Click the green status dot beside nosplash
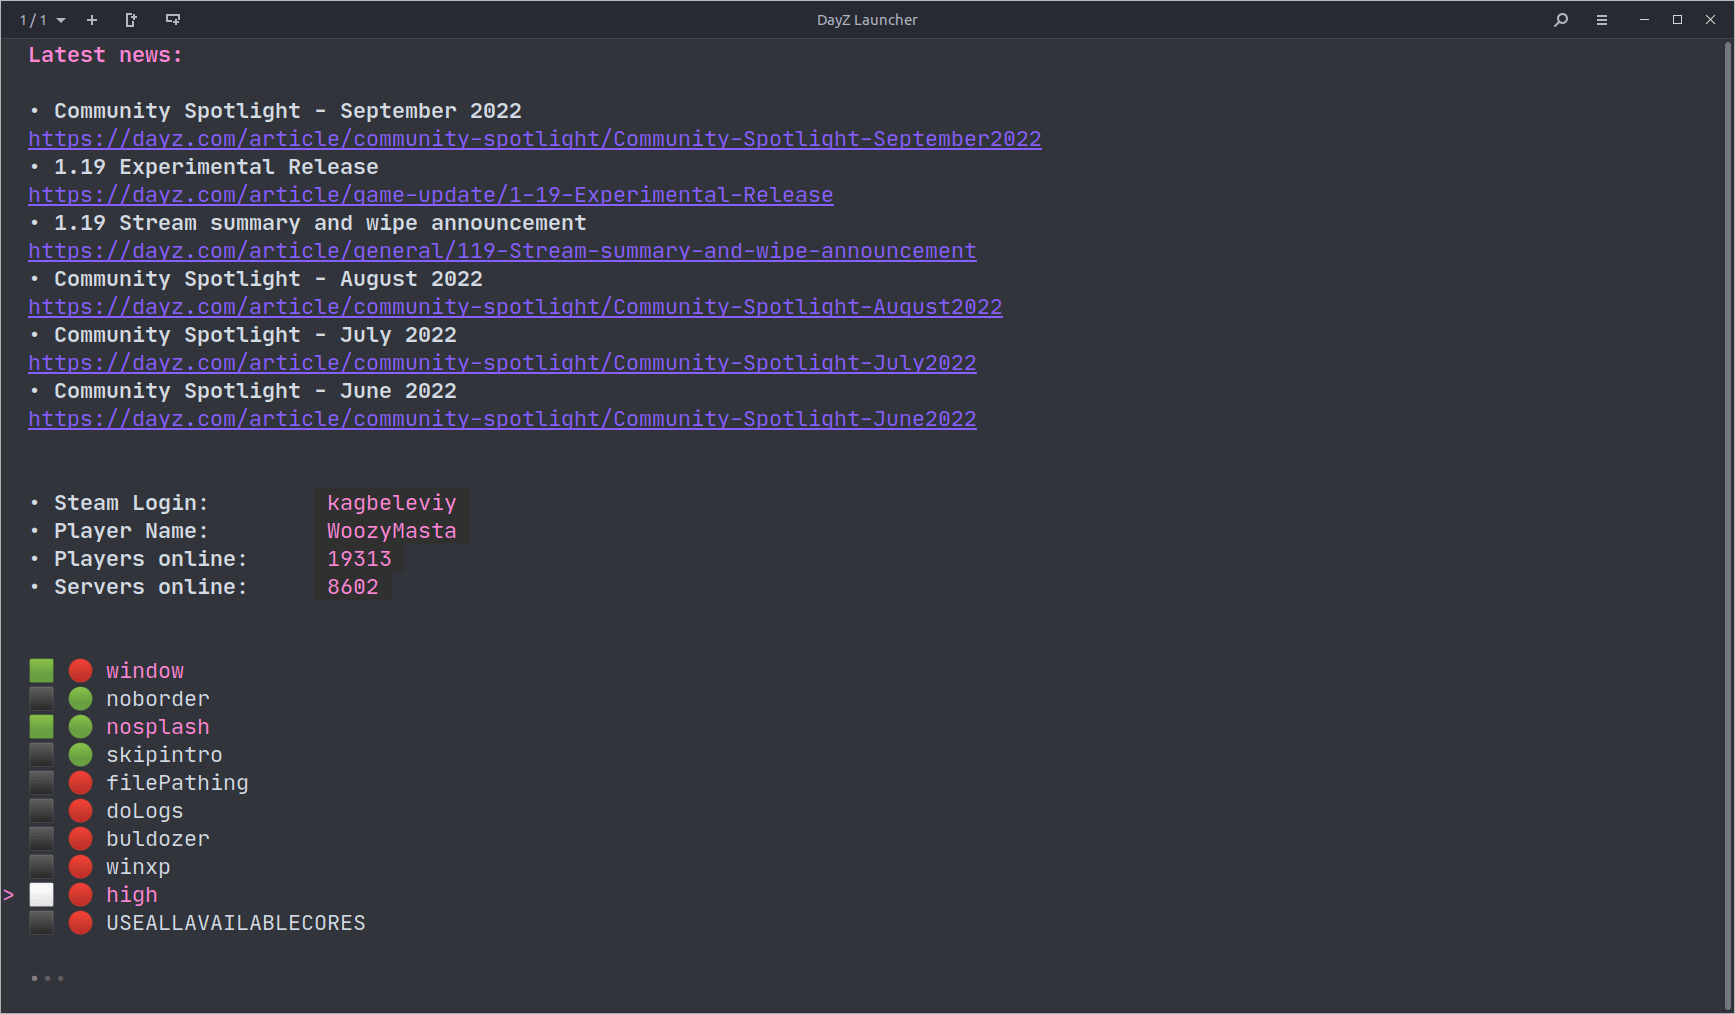Viewport: 1735px width, 1014px height. [x=80, y=726]
